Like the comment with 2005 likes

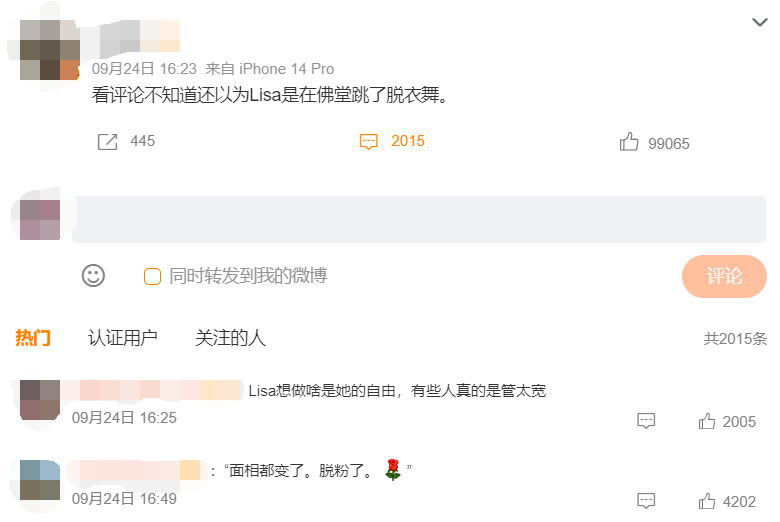[708, 421]
